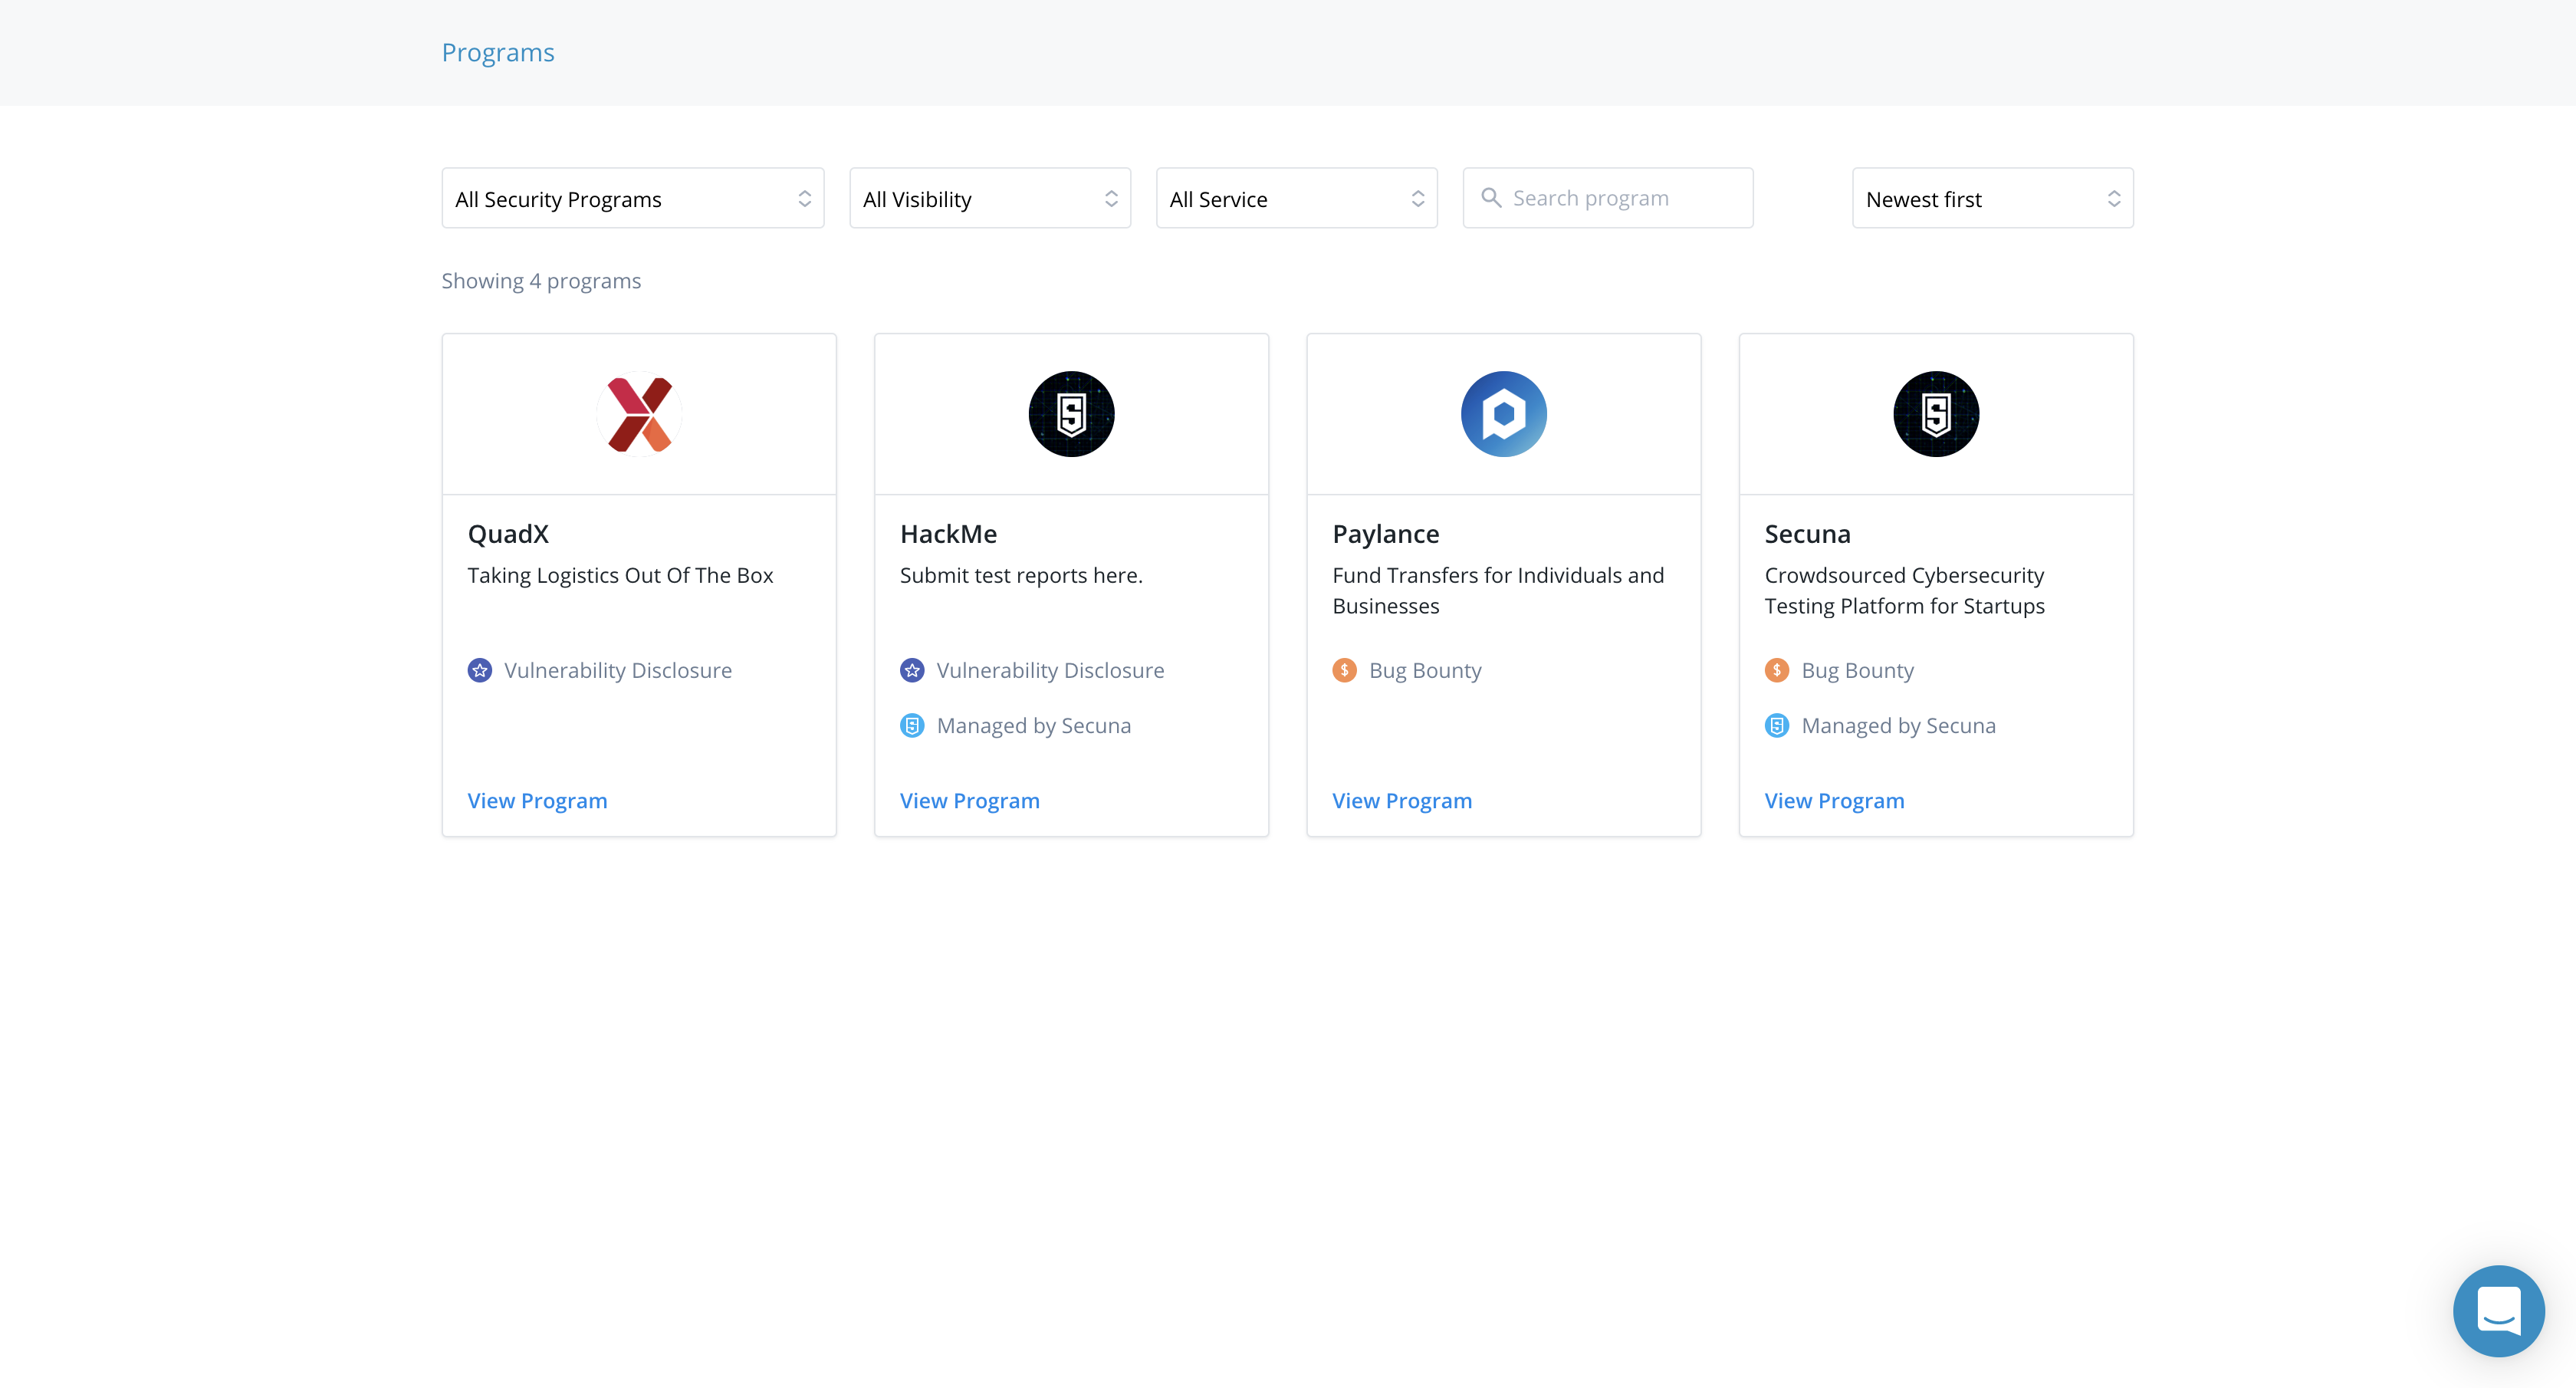Click HackMe's Managed by Secuna icon
2576x1388 pixels.
pos(912,726)
